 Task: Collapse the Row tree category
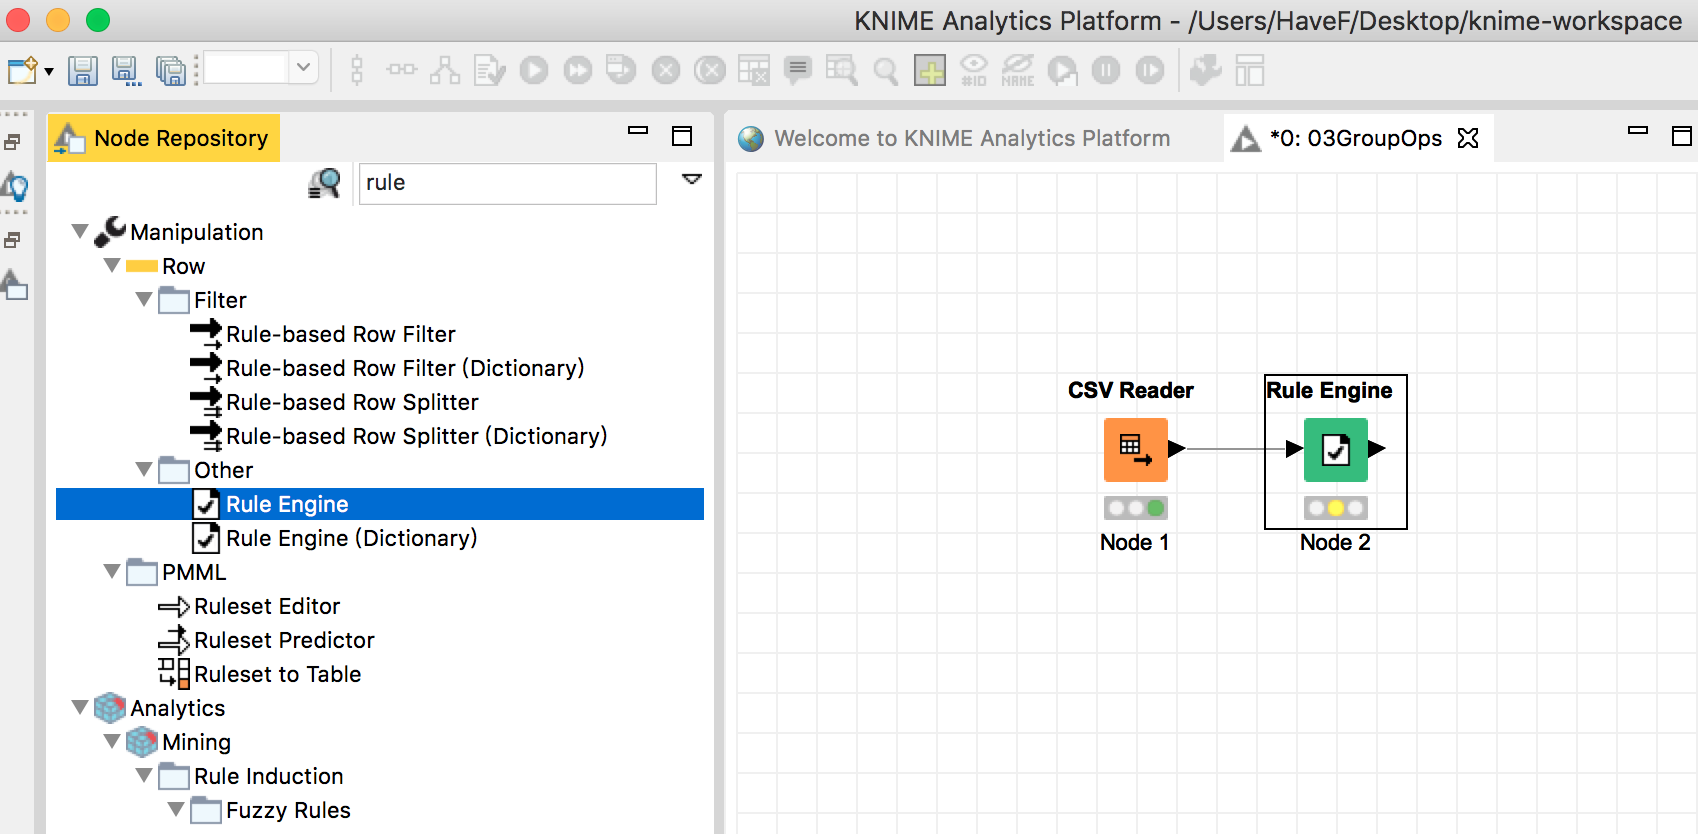click(x=112, y=265)
